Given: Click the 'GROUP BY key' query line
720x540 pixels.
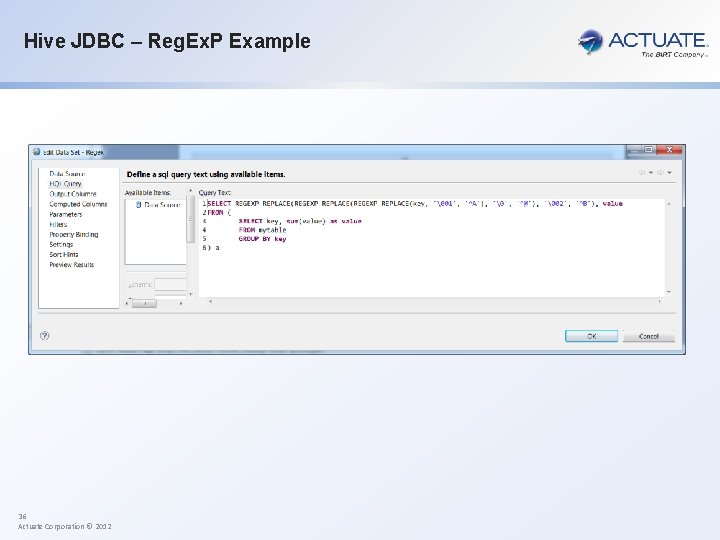Looking at the screenshot, I should [262, 239].
